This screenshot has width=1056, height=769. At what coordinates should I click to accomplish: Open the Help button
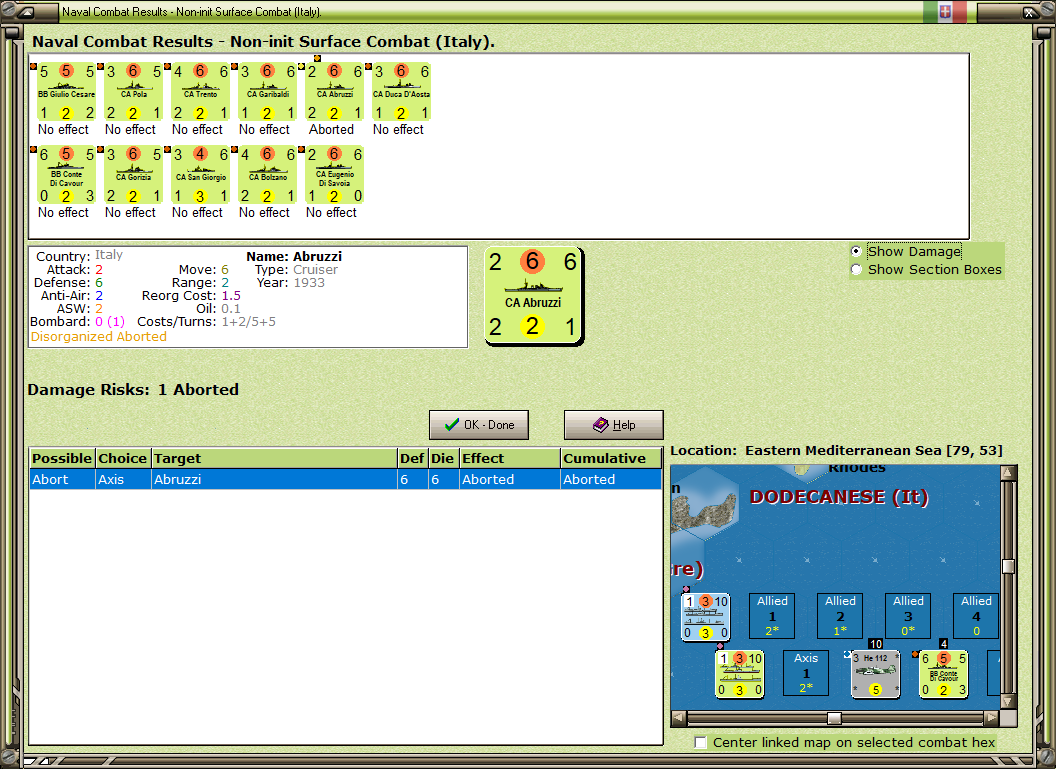pos(614,425)
